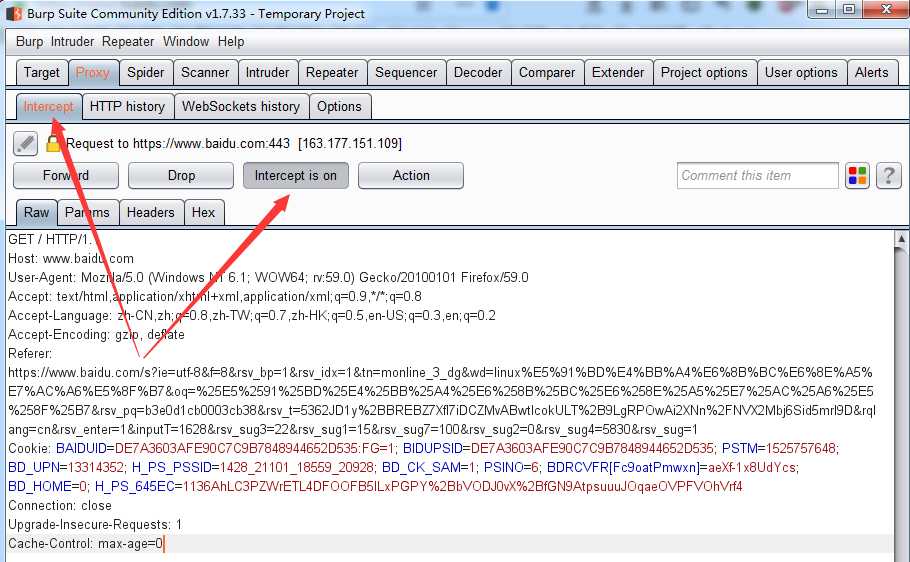Screen dimensions: 910x562
Task: Click the Comment this item field
Action: 757,175
